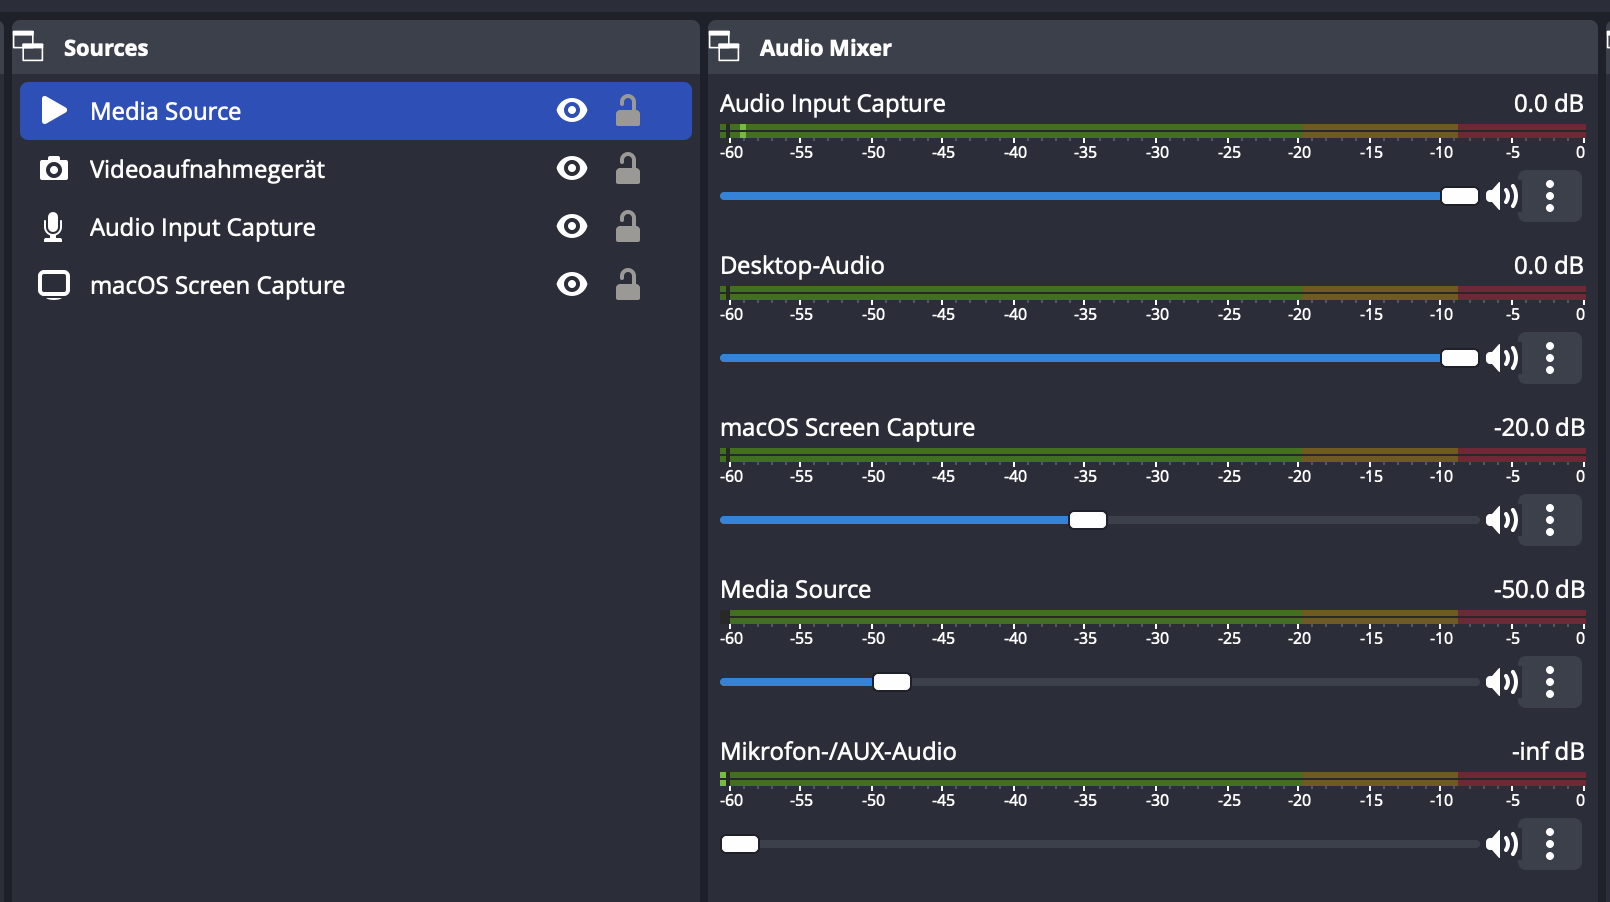This screenshot has width=1610, height=902.
Task: Click the macOS Screen Capture volume slider handle
Action: coord(1088,520)
